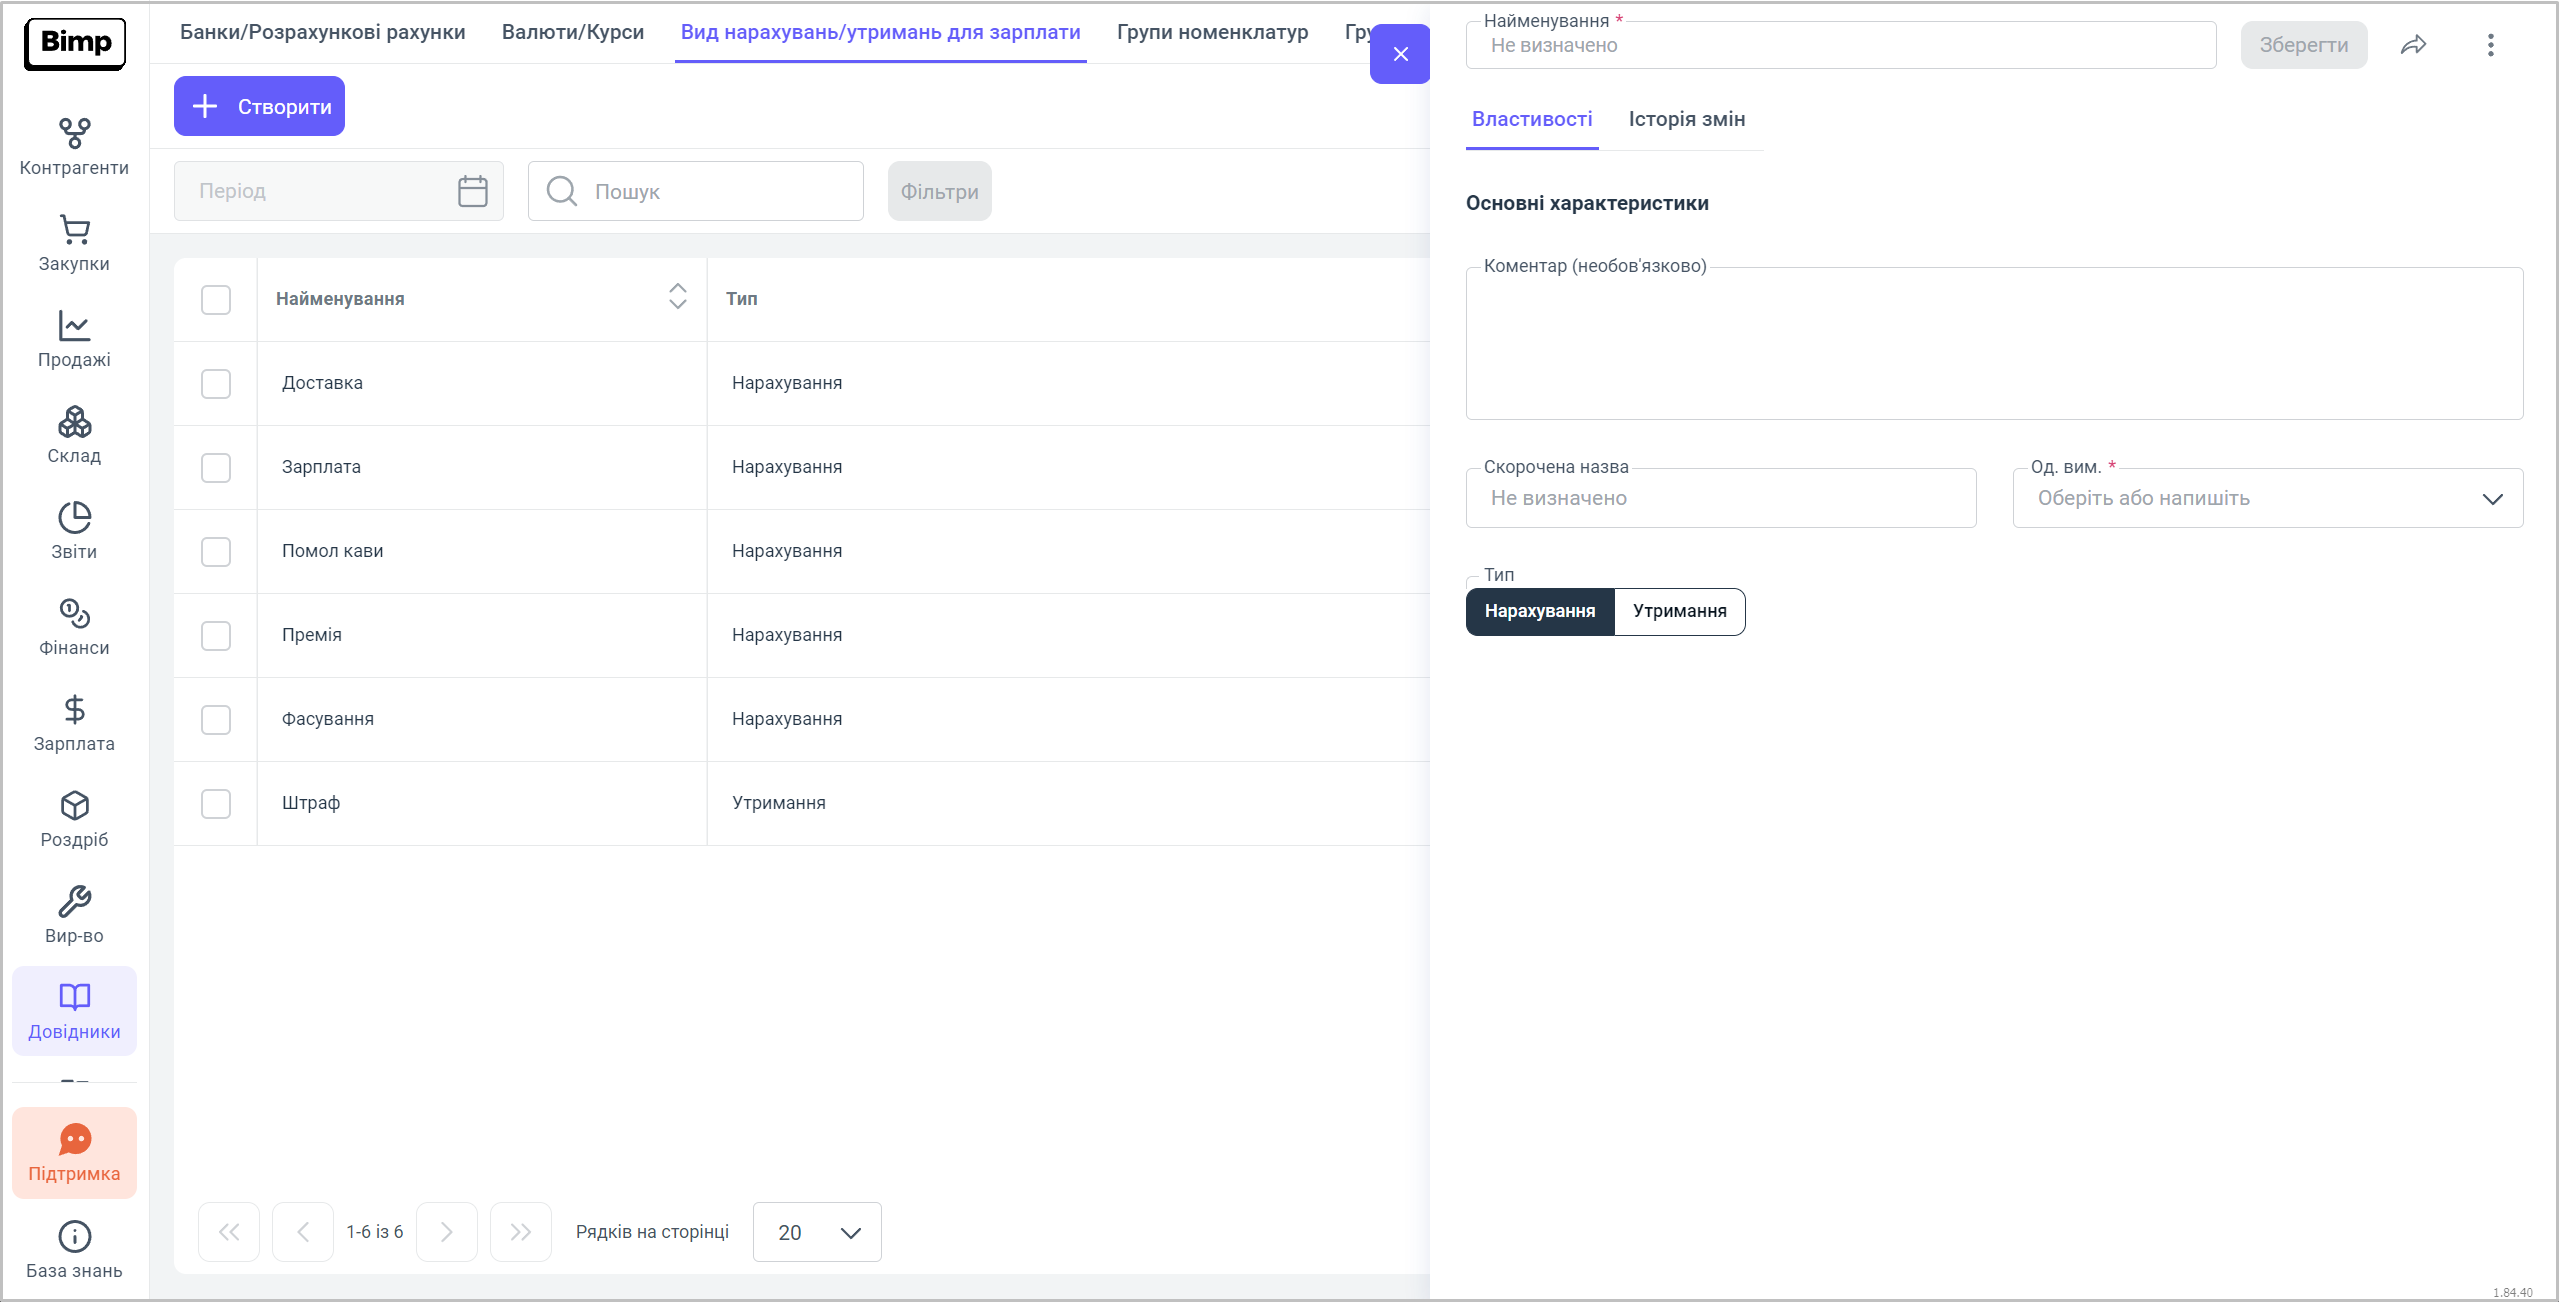Image resolution: width=2559 pixels, height=1302 pixels.
Task: Open the Фінанси section
Action: pos(74,626)
